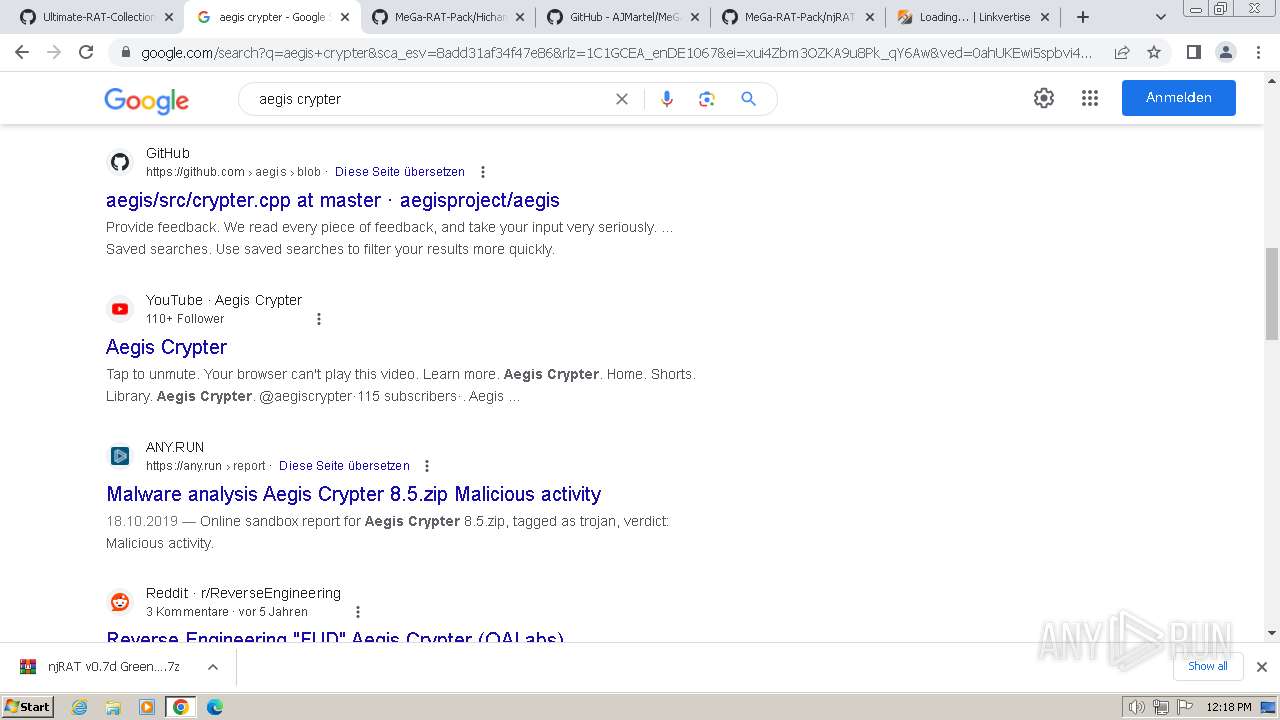
Task: Open Action Center flag in system tray
Action: (1183, 707)
